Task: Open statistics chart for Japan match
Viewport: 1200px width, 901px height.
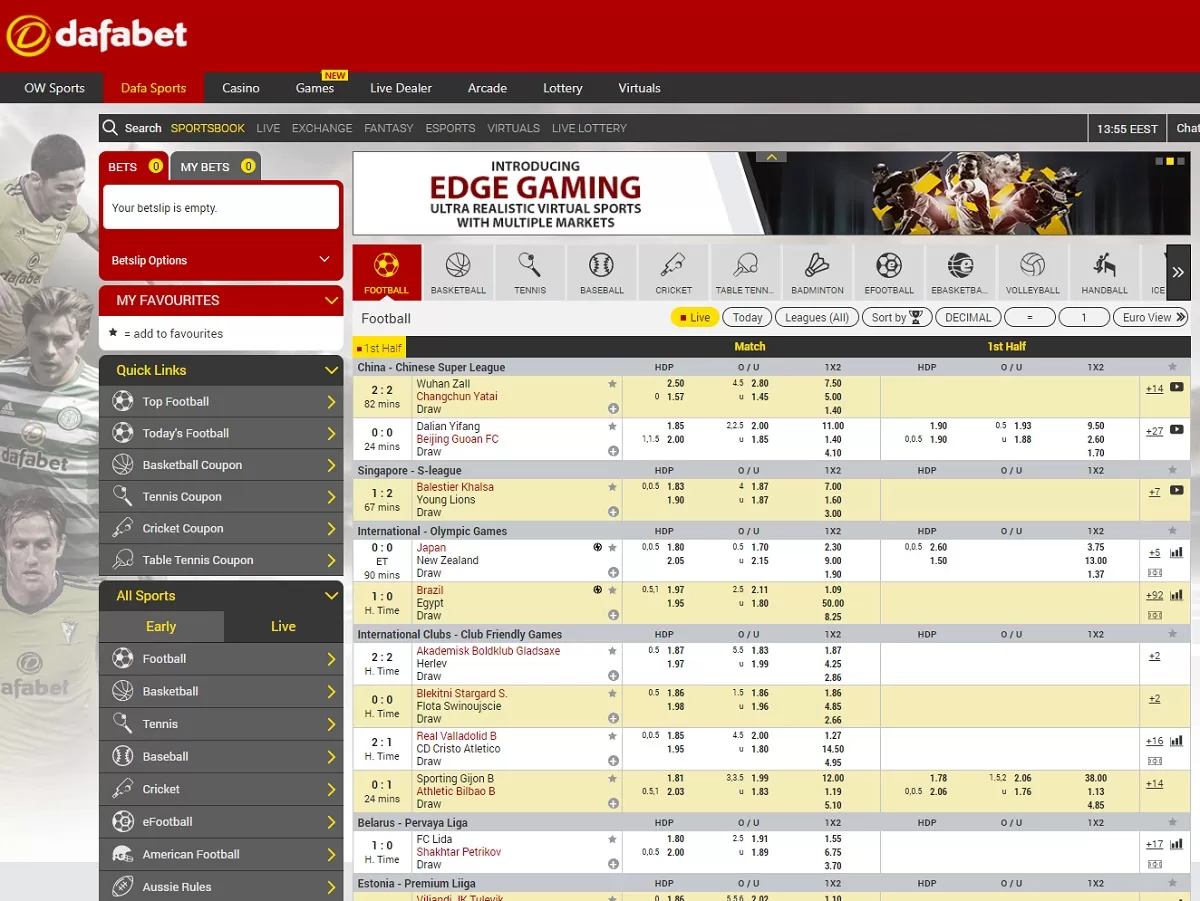Action: point(1176,552)
